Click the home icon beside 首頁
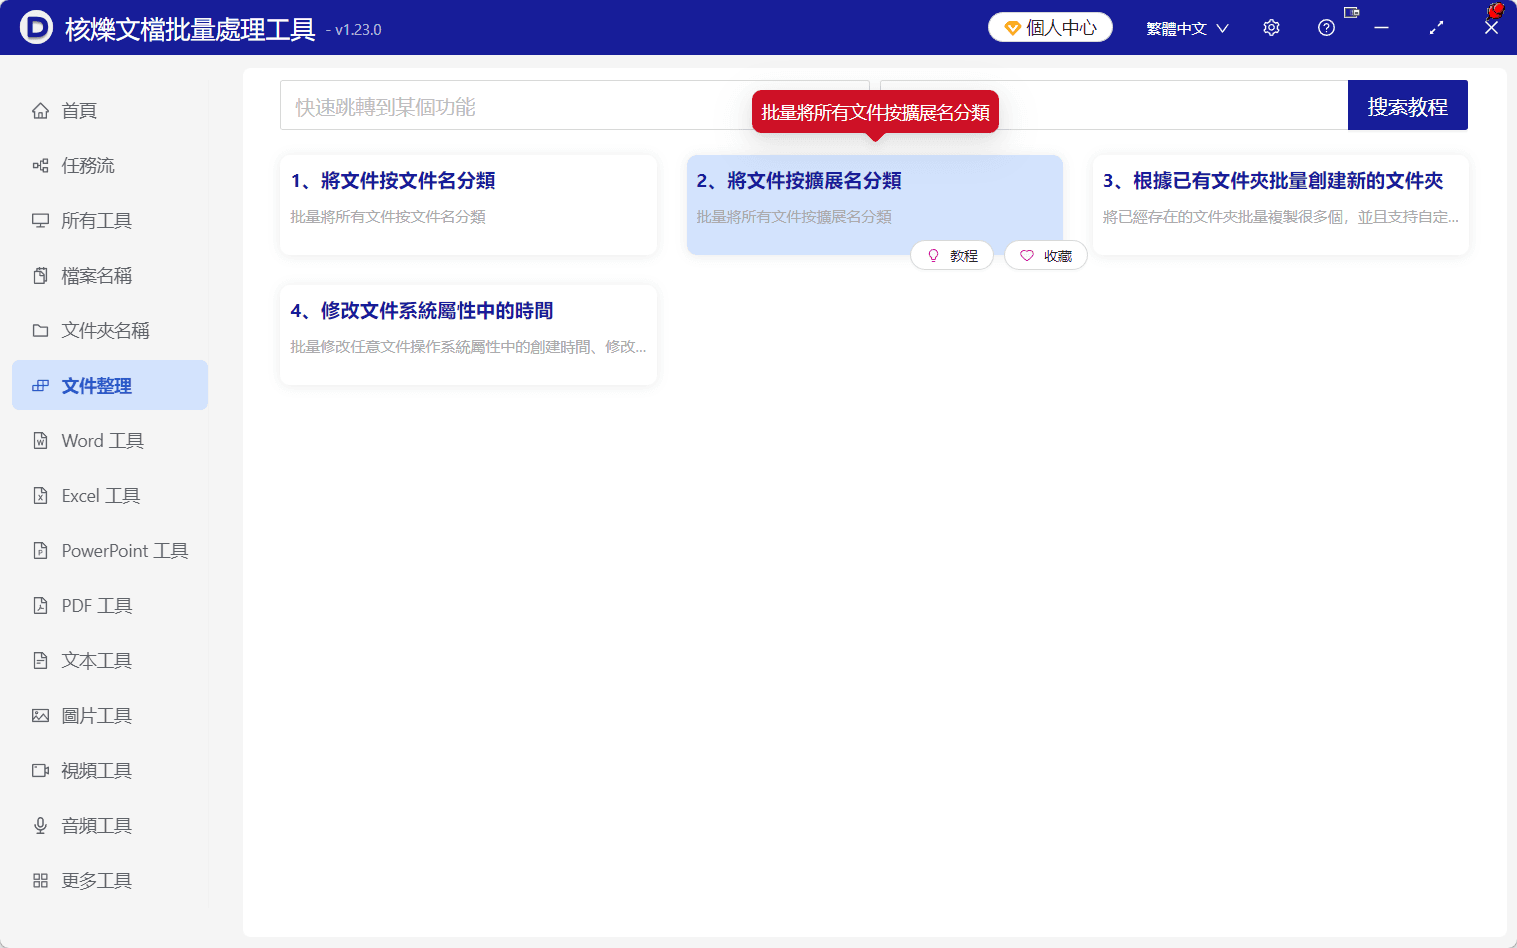Image resolution: width=1517 pixels, height=948 pixels. click(40, 111)
